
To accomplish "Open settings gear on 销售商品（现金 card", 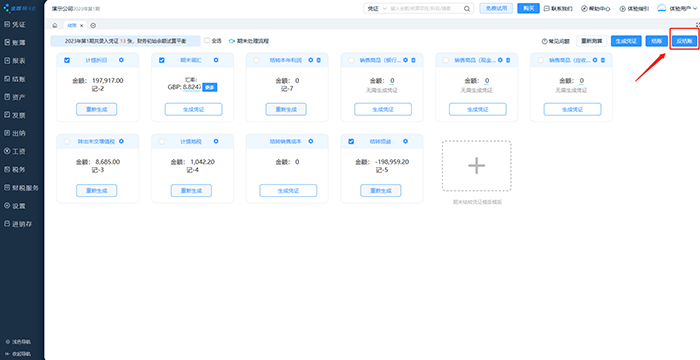I will tap(500, 60).
